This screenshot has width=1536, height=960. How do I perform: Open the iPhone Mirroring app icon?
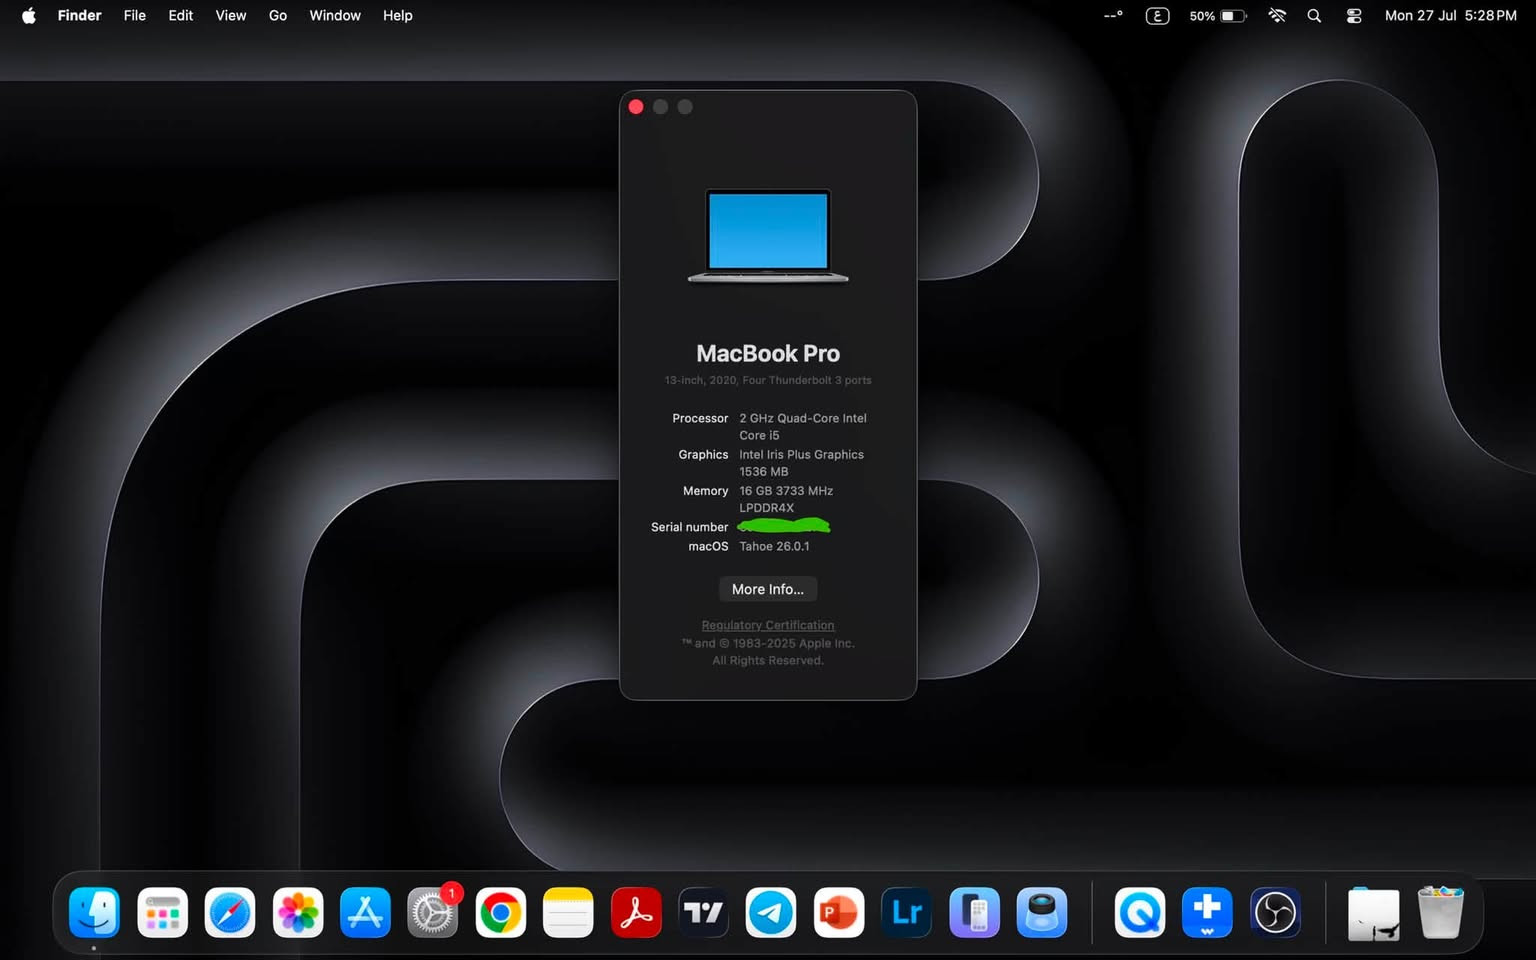(974, 912)
